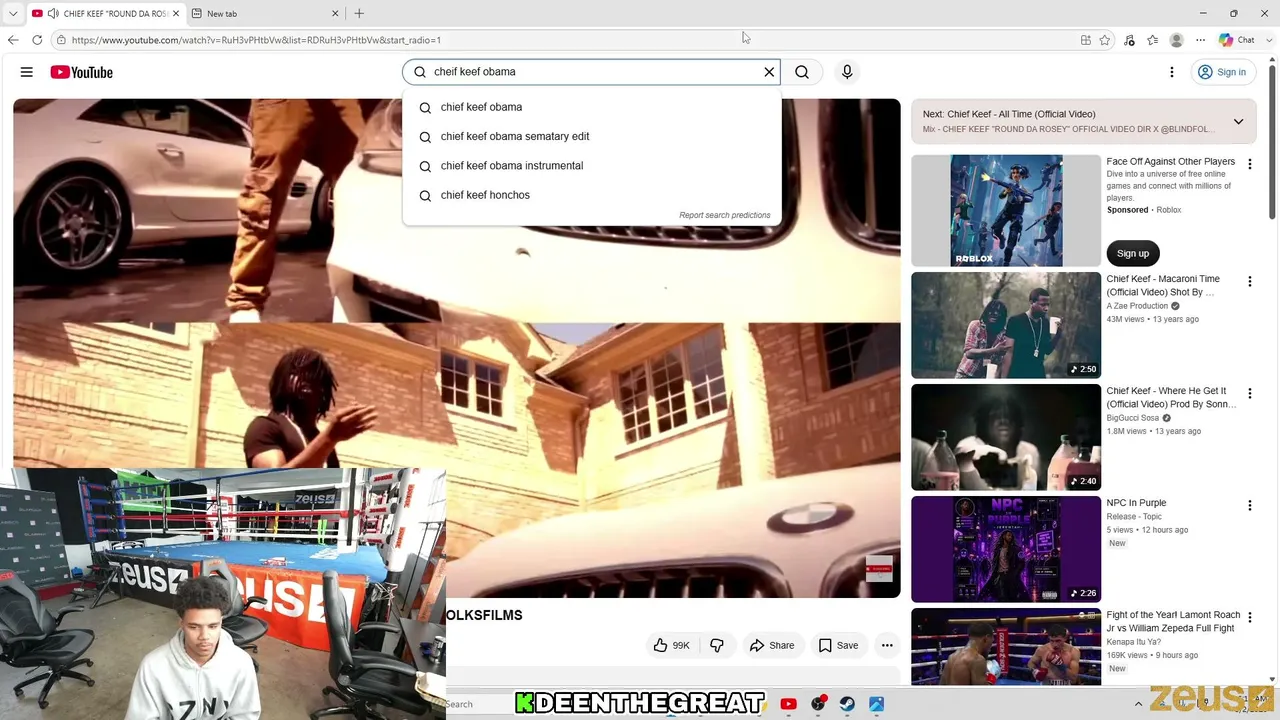Play Lamont Roach vs Zepeda fight thumbnail
This screenshot has width=1280, height=720.
(1006, 646)
